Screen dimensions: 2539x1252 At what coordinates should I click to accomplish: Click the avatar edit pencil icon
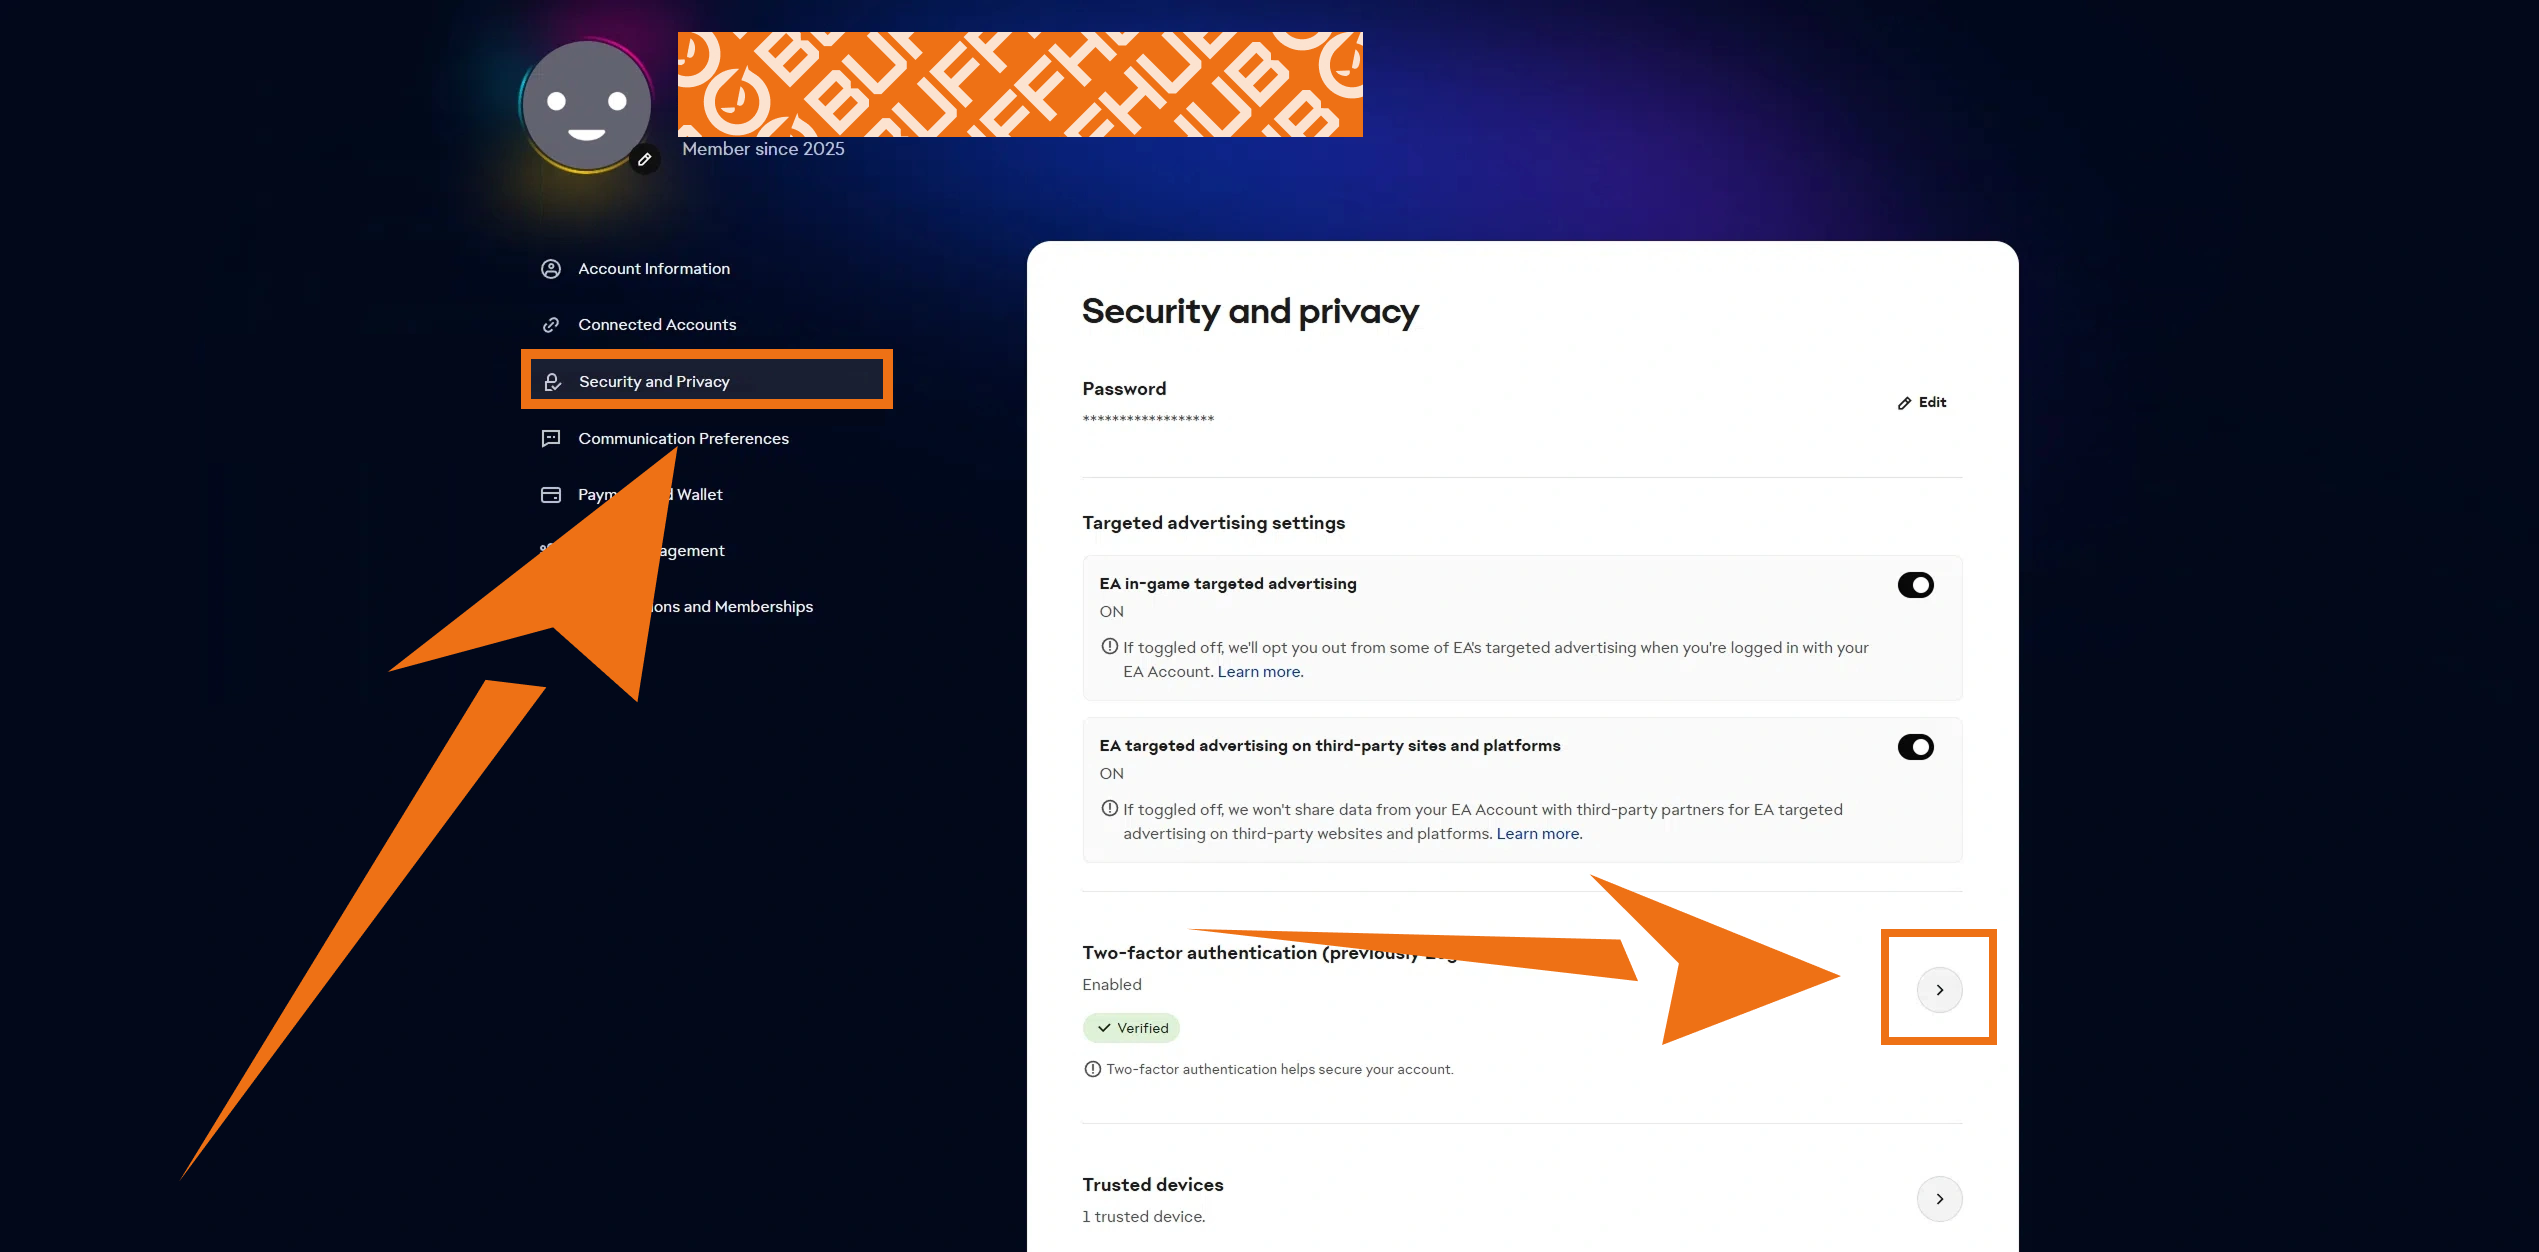pos(645,159)
